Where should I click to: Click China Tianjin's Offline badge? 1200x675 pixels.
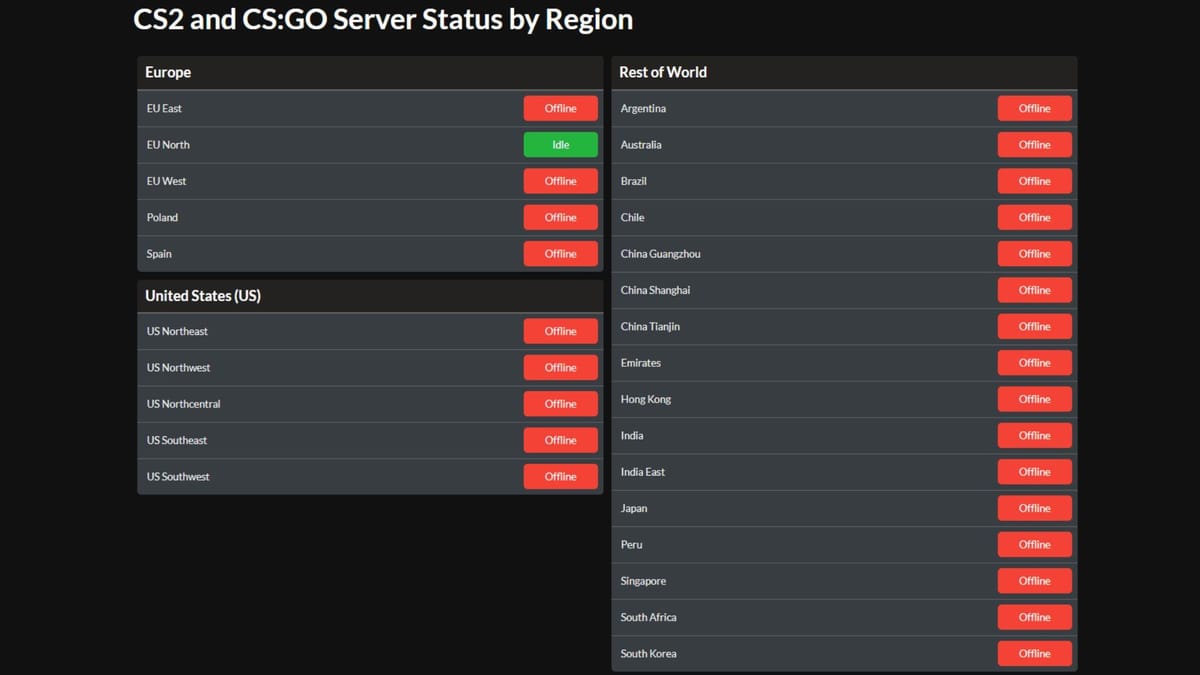point(1035,326)
